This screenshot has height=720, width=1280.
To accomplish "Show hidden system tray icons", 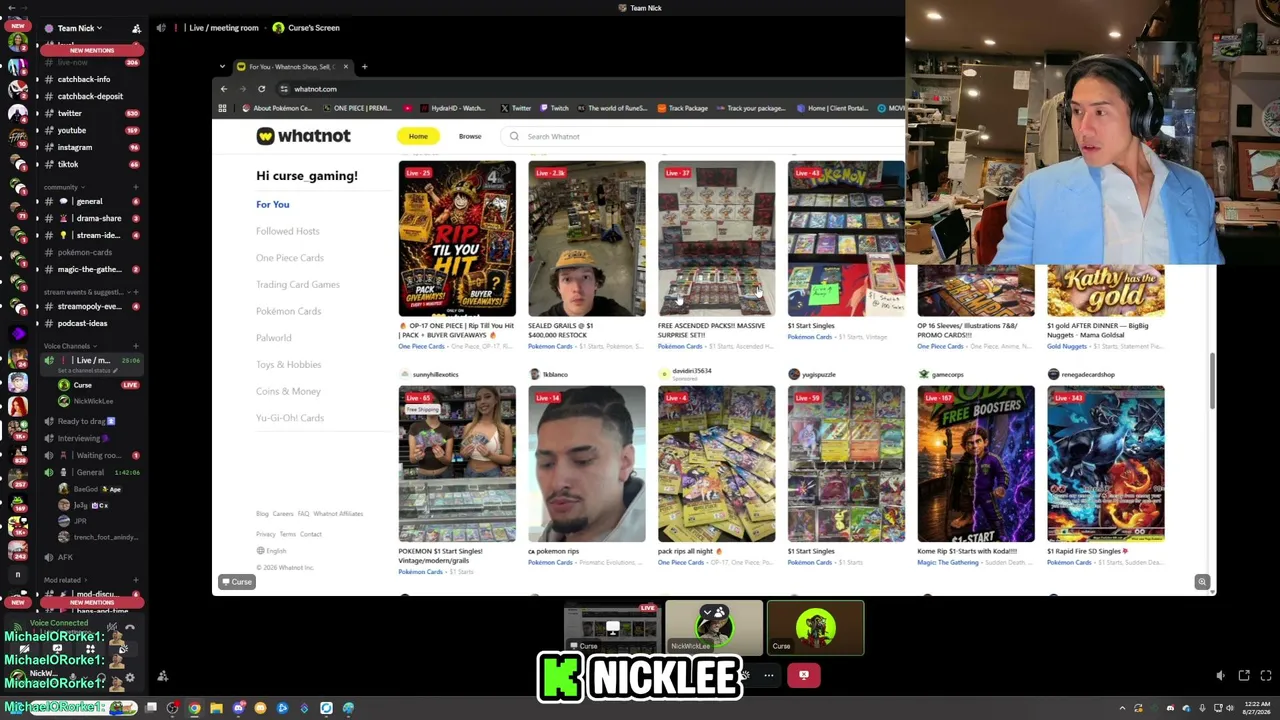I will [x=1122, y=708].
